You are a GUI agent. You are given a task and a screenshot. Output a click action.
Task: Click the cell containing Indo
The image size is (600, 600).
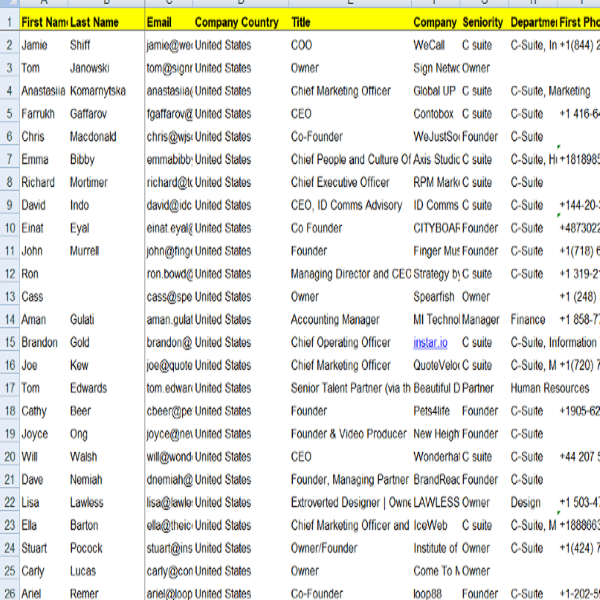pyautogui.click(x=106, y=205)
